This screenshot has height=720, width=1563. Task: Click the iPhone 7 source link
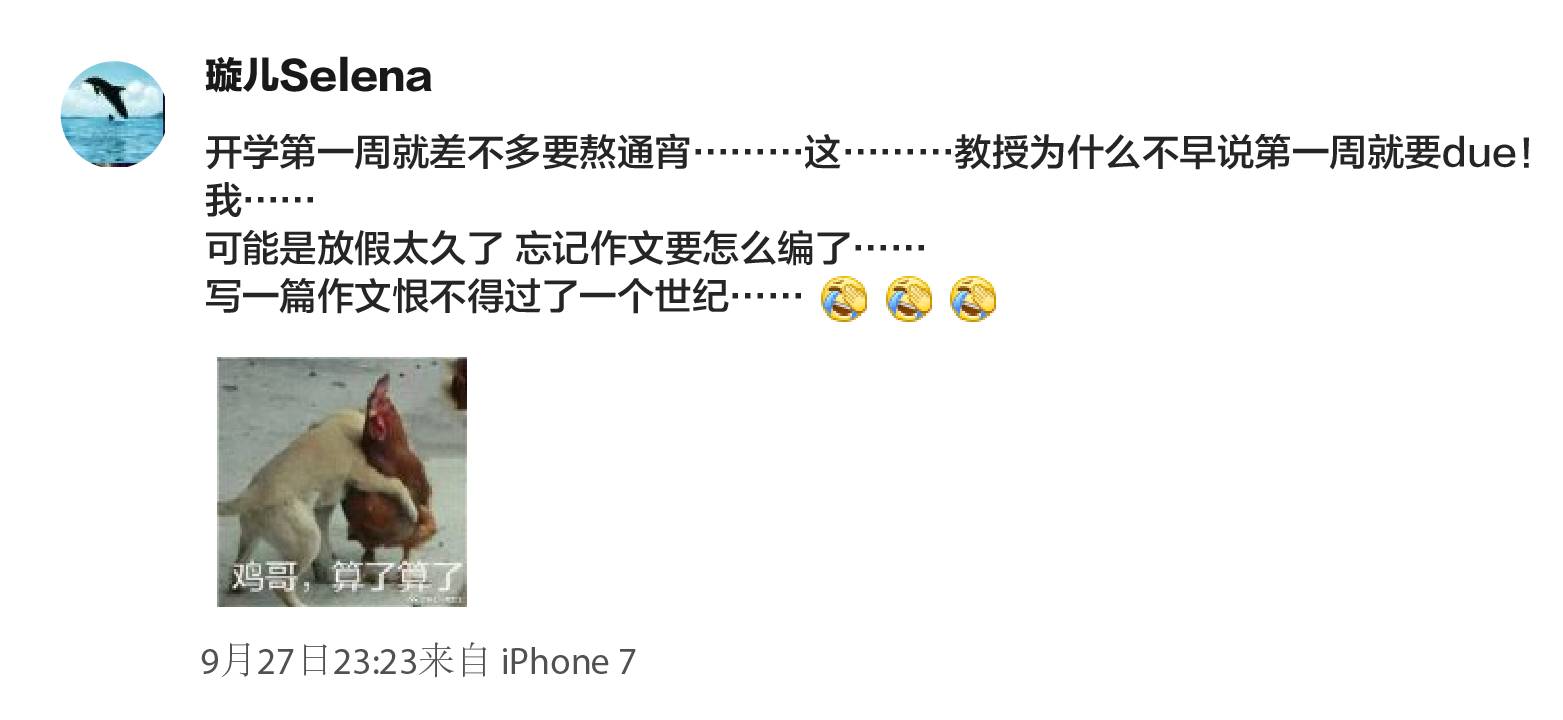[x=567, y=661]
